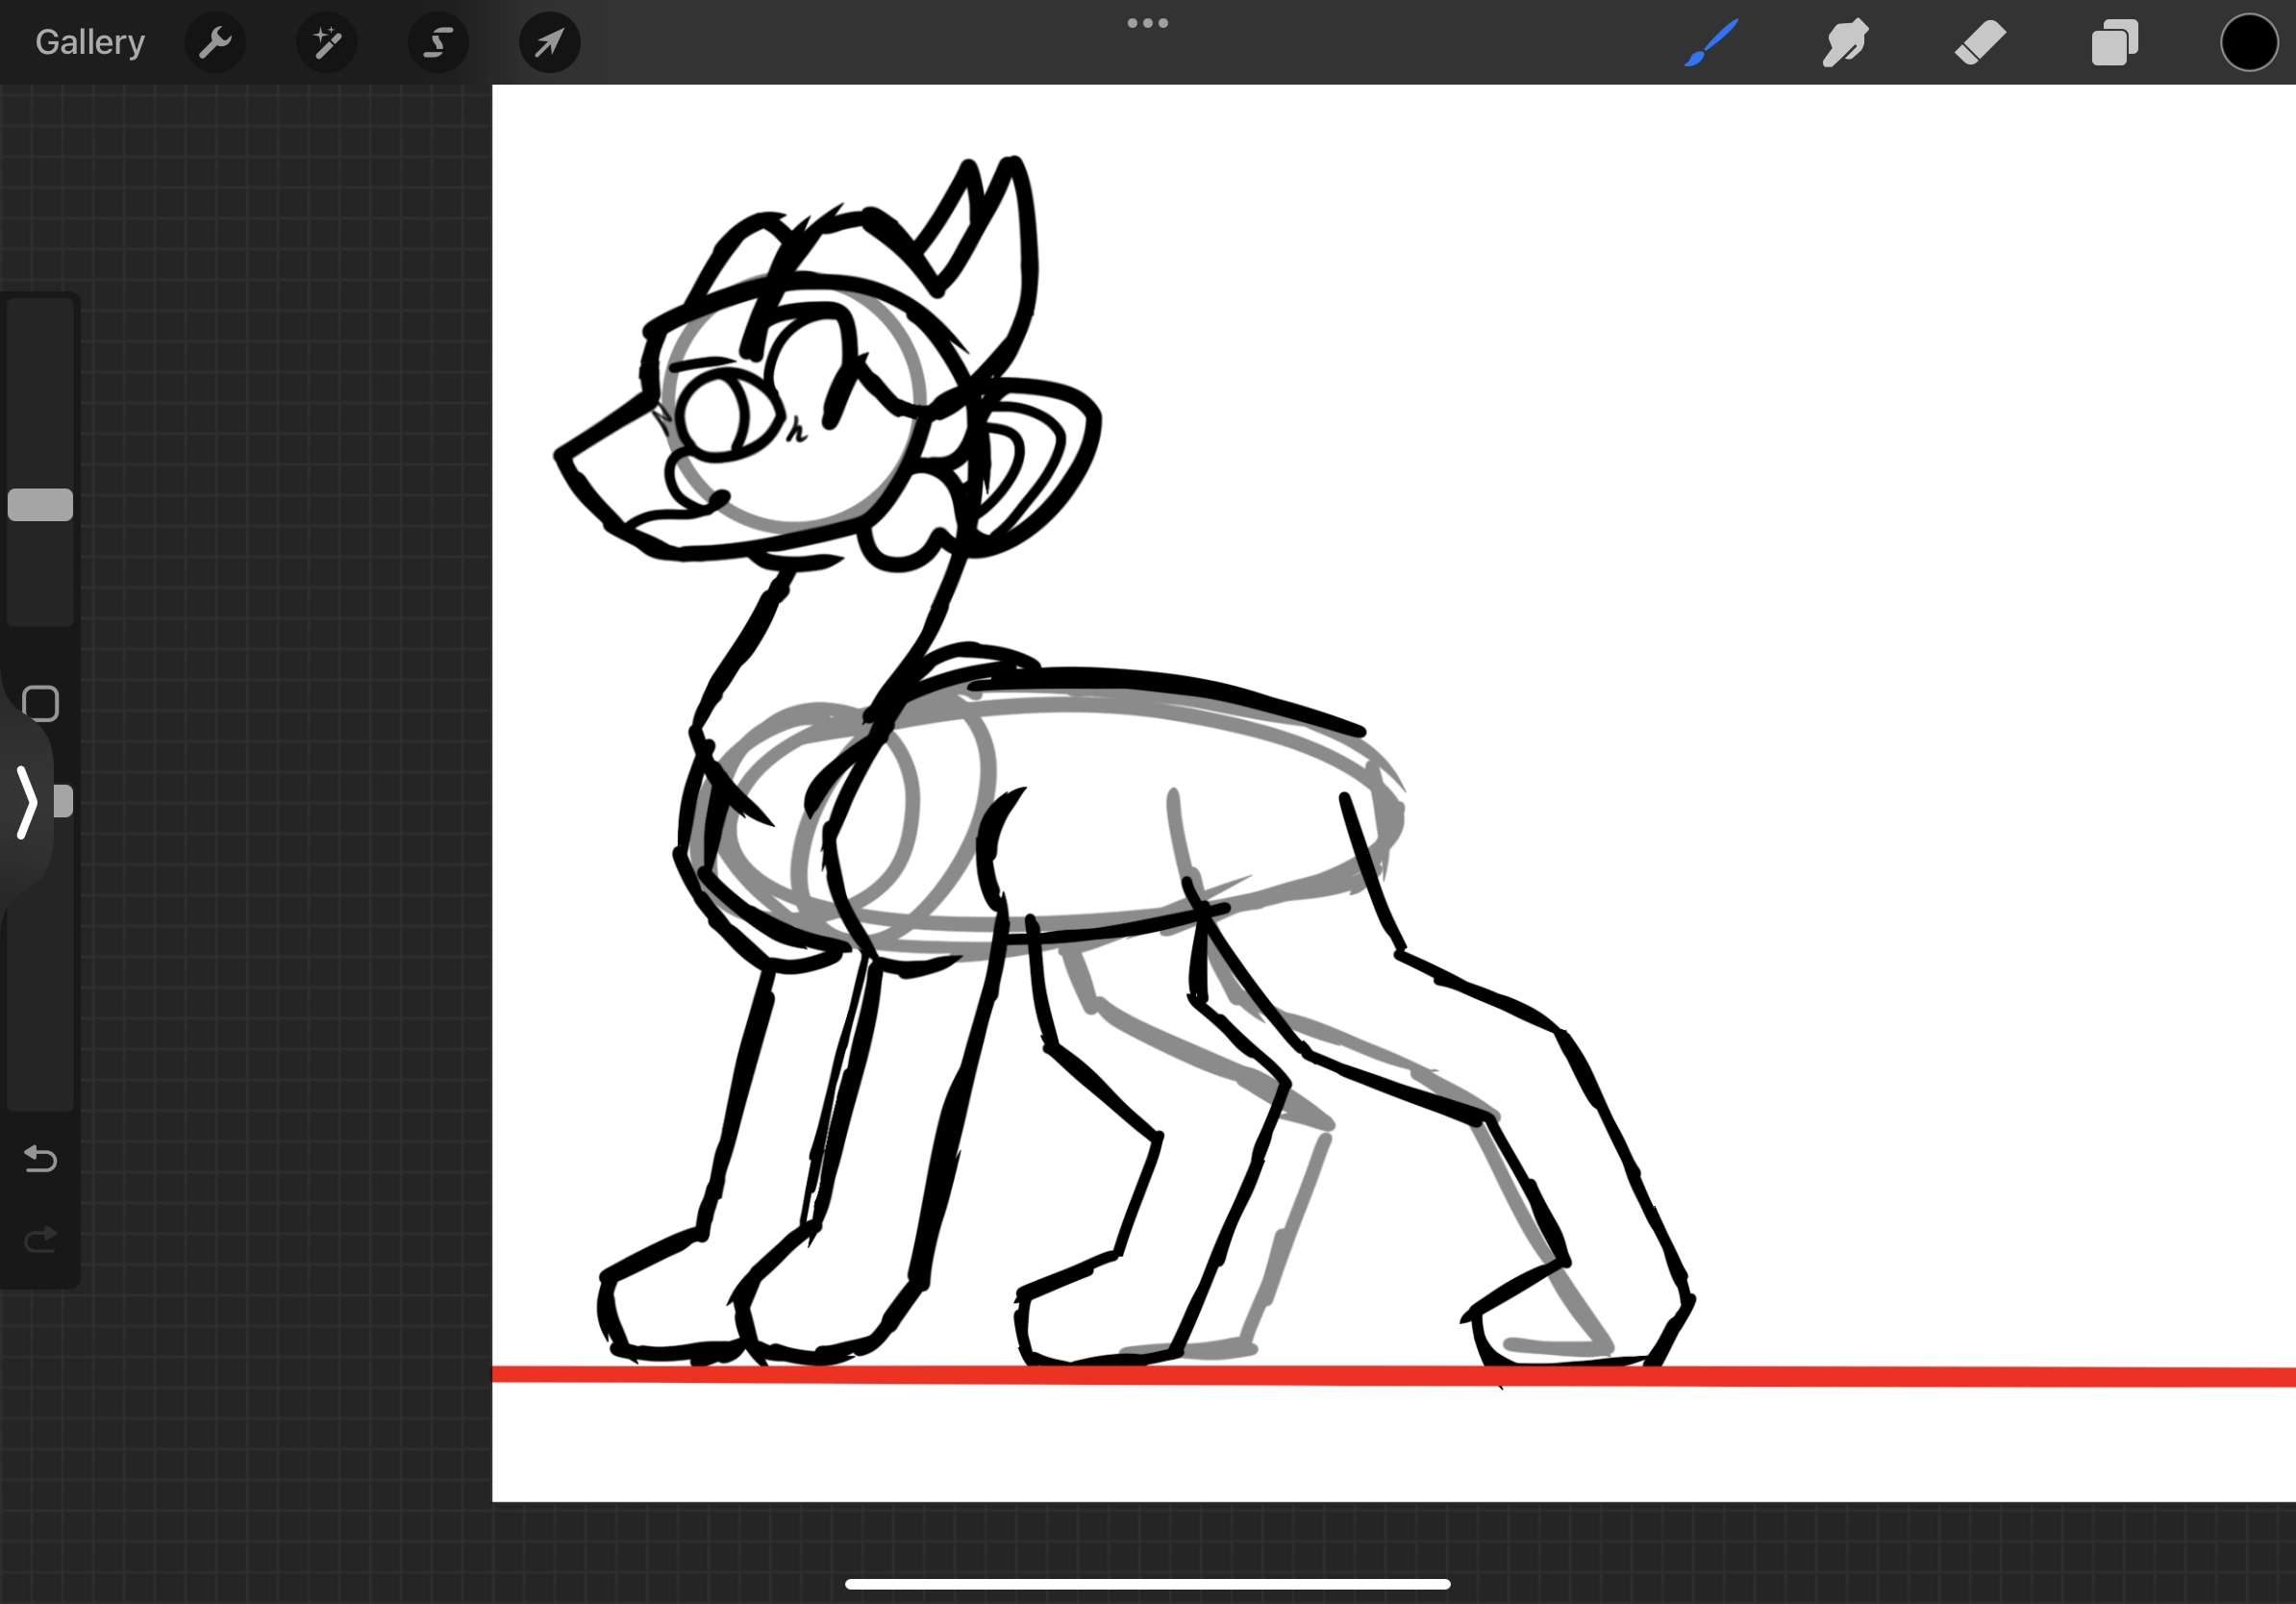
Task: Tap the brush size slider handle
Action: tap(40, 505)
